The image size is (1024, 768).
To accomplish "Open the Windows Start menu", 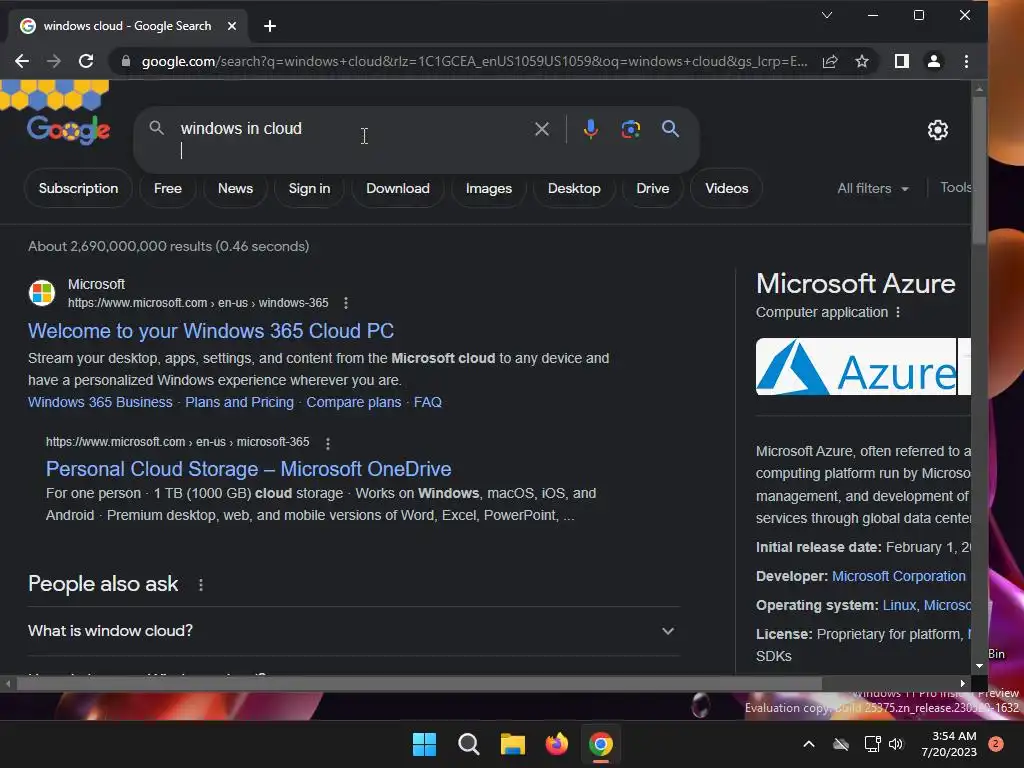I will 424,744.
